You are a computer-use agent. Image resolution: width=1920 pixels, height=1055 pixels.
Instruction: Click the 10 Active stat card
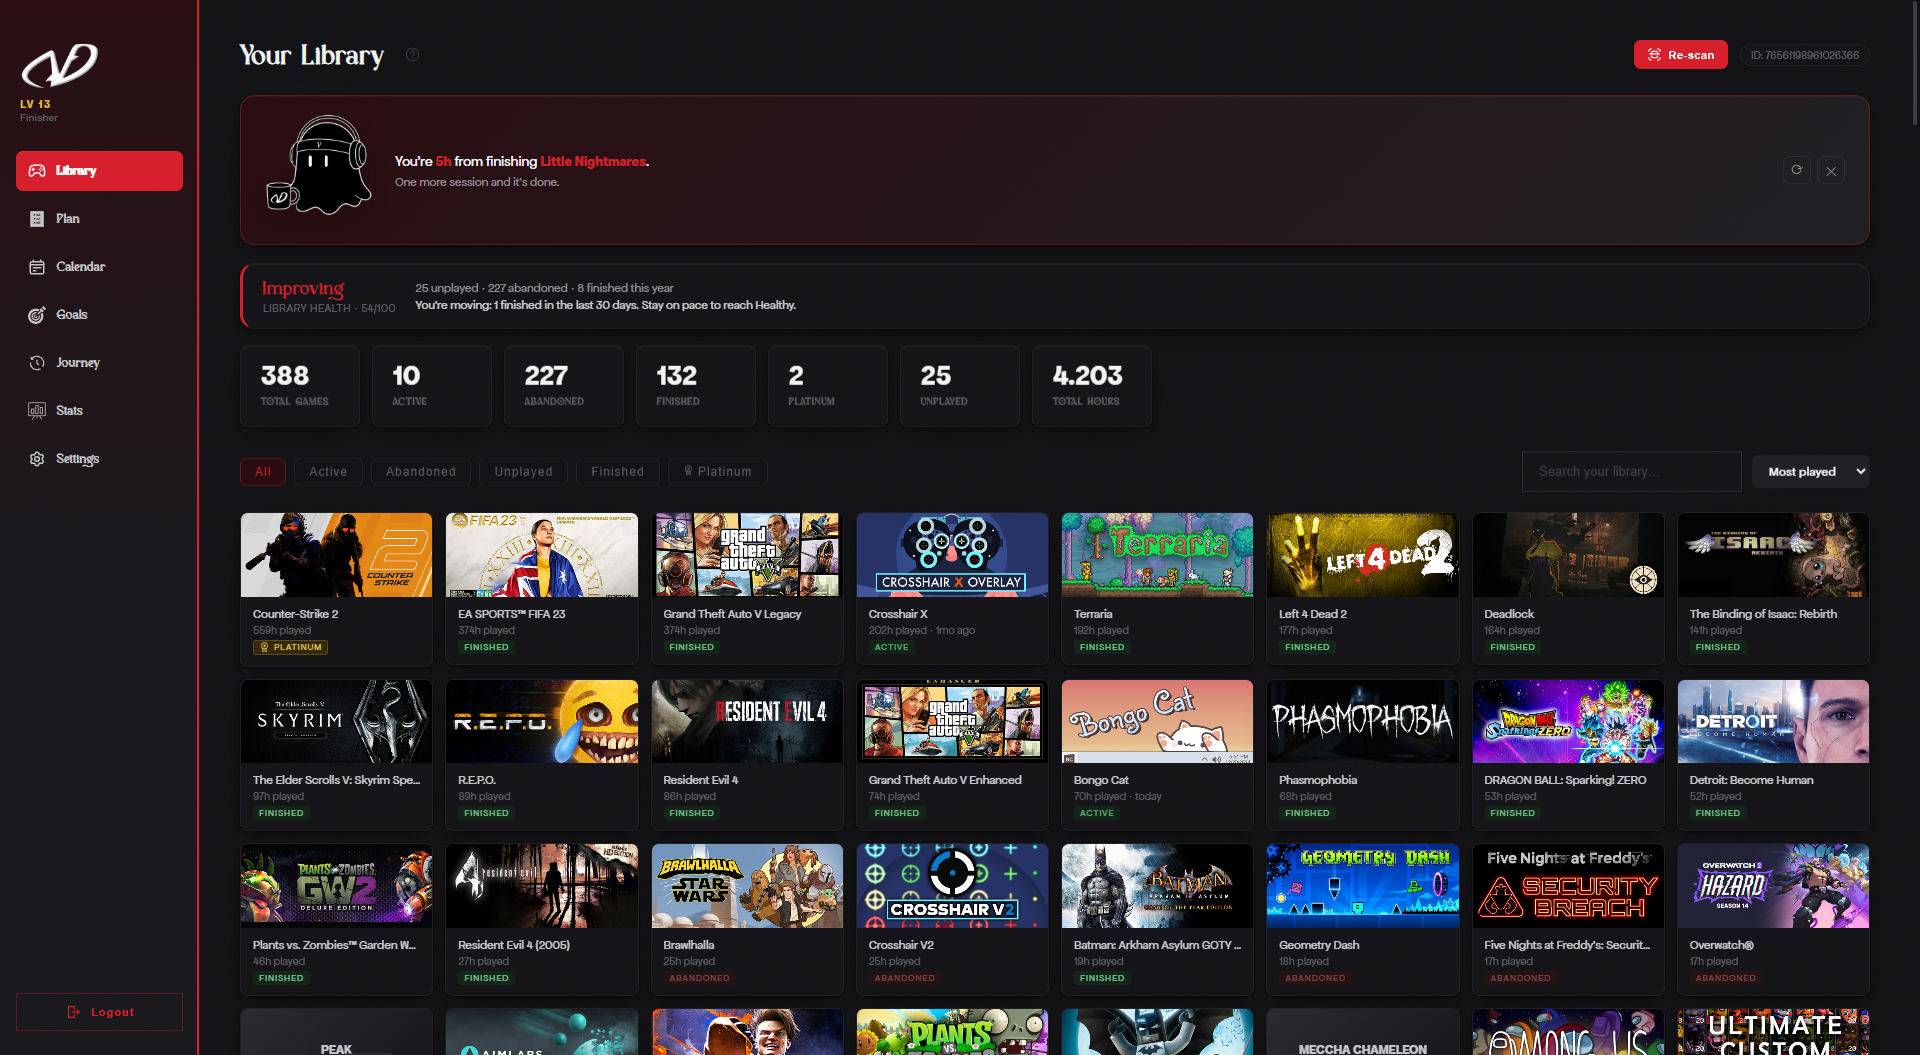click(x=432, y=386)
